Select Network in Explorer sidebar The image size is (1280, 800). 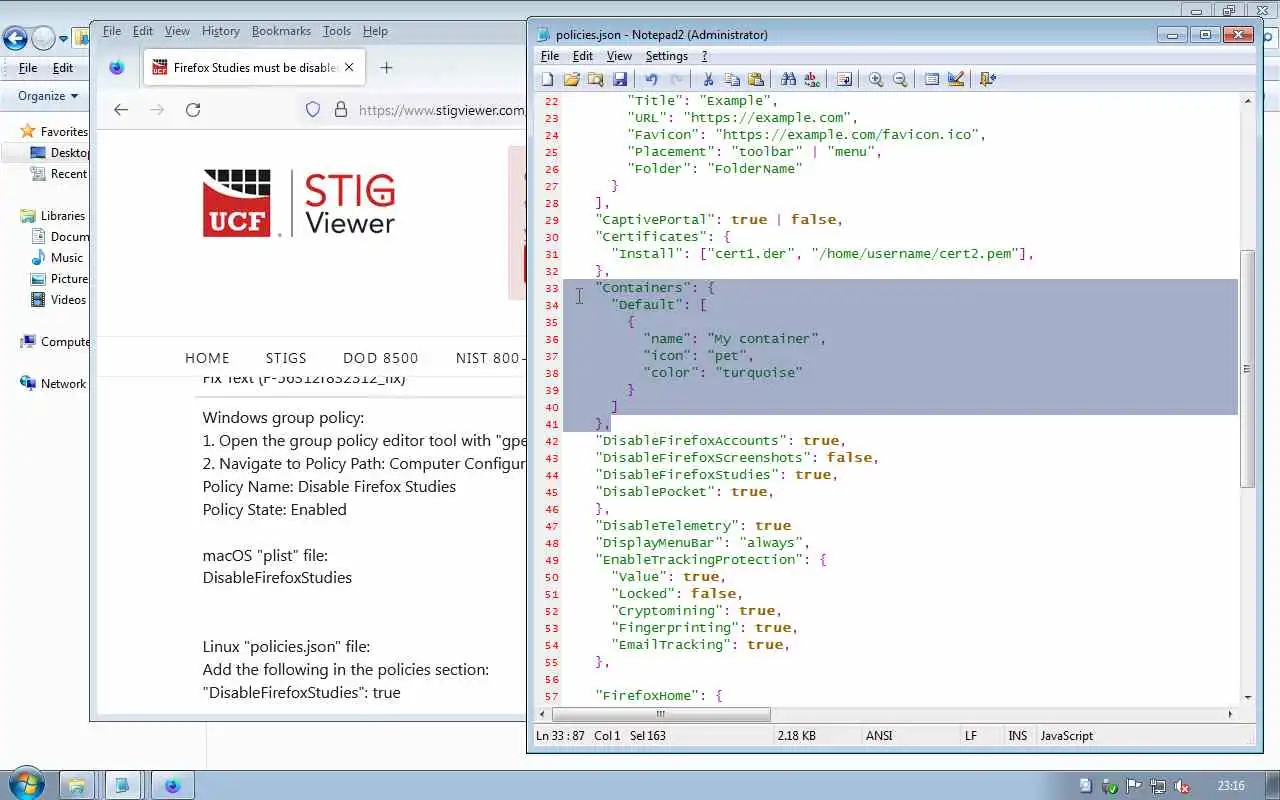(63, 383)
